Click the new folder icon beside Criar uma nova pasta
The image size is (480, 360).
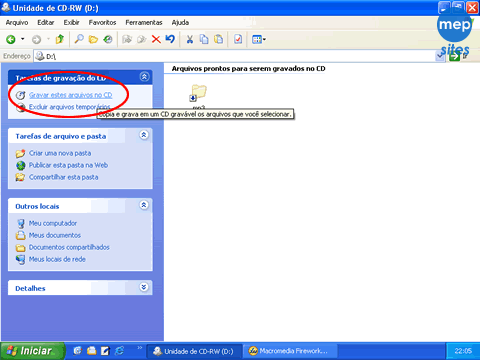click(x=20, y=153)
